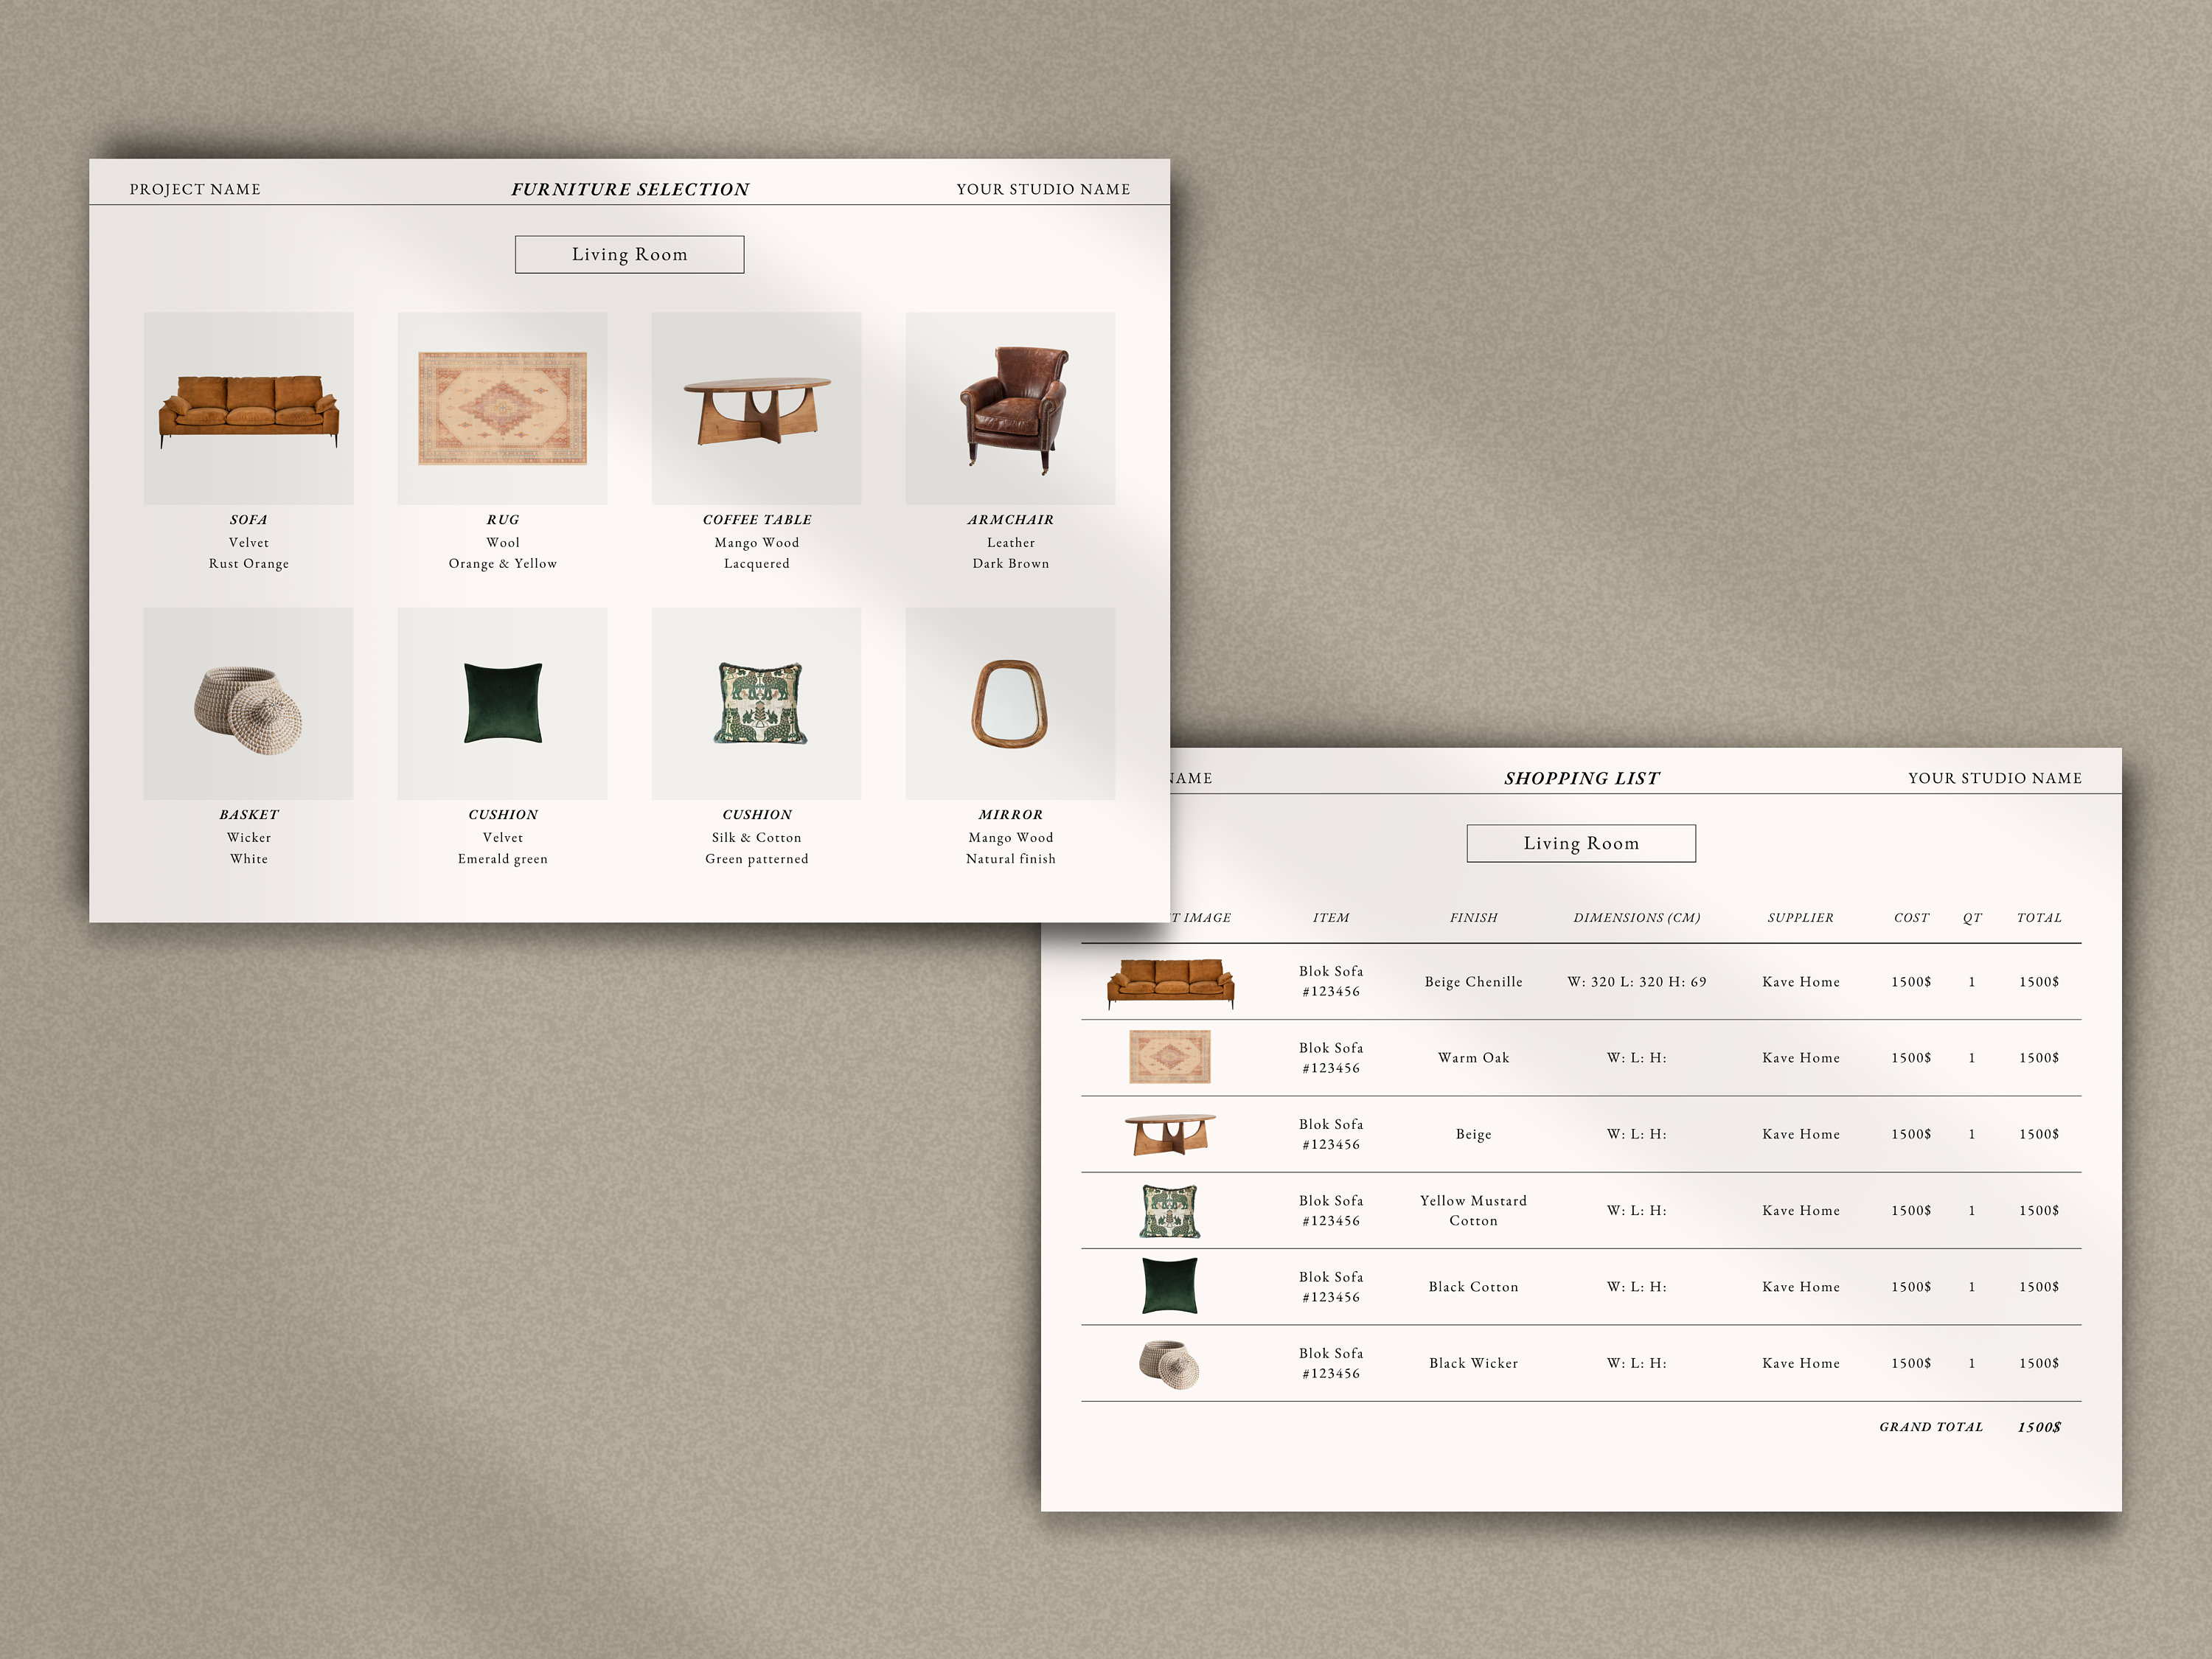
Task: Select the Kave Home supplier in rug row
Action: [1800, 1057]
